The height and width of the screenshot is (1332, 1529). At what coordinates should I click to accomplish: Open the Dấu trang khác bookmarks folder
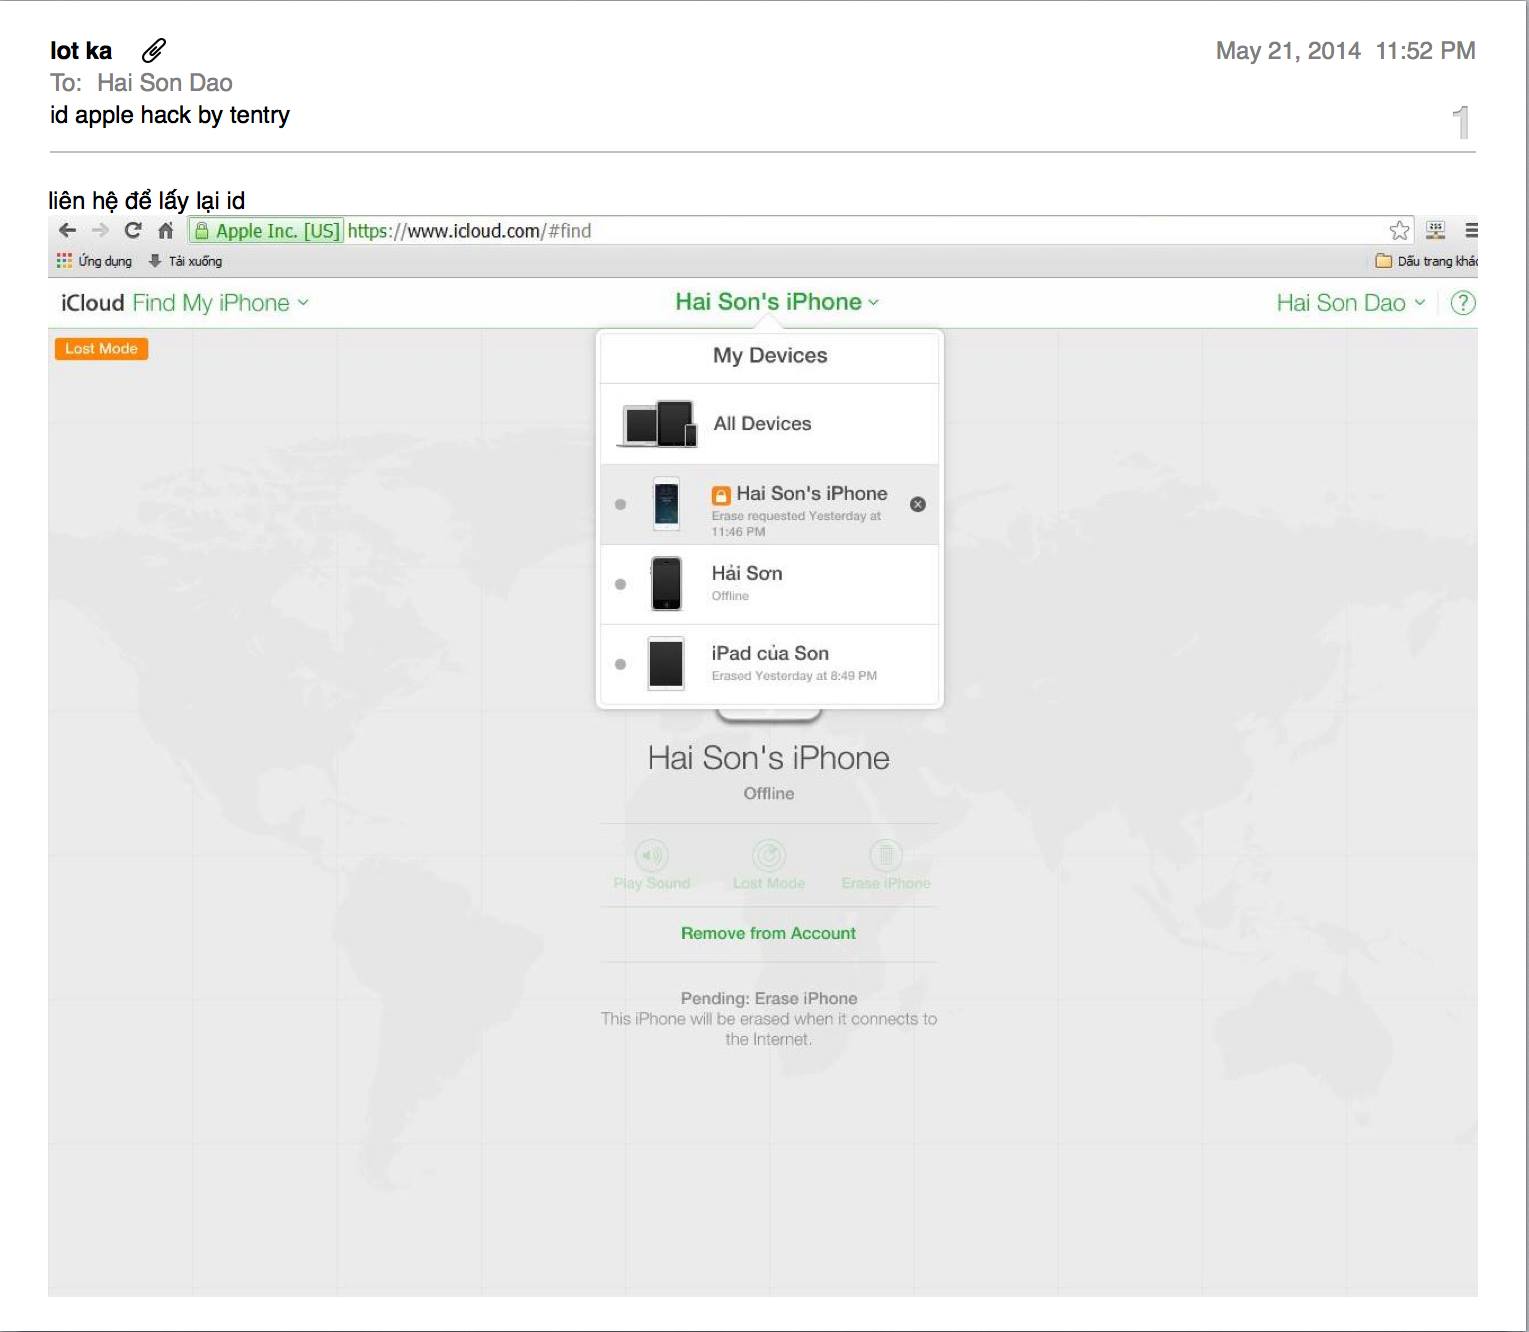[x=1426, y=261]
